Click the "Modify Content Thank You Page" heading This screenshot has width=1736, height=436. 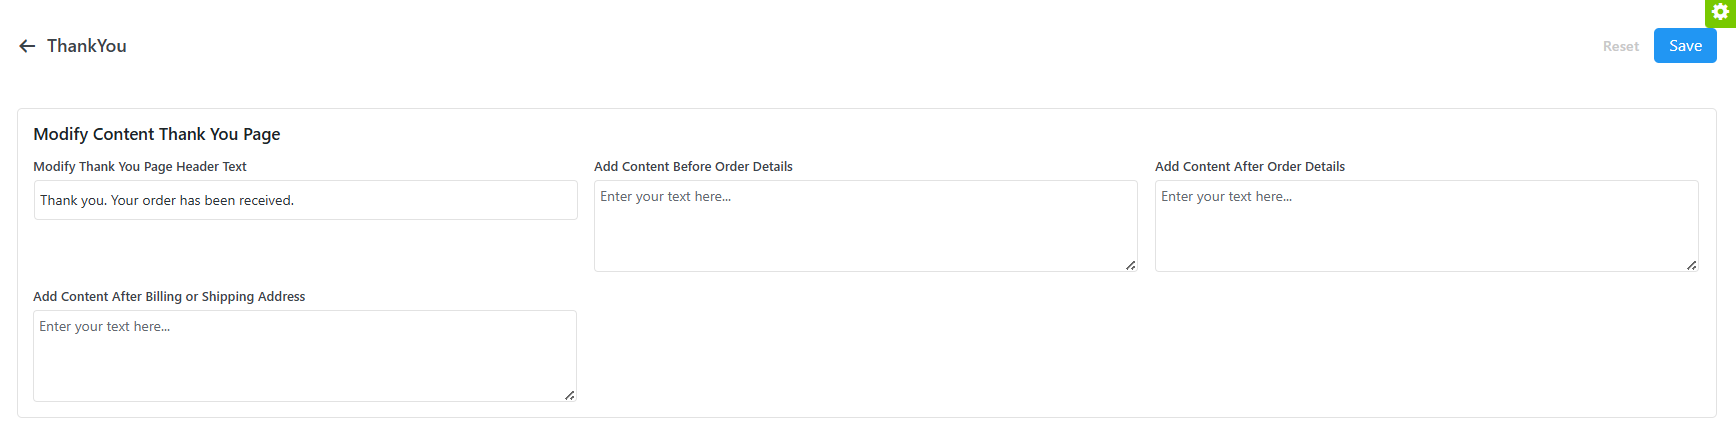click(x=157, y=134)
